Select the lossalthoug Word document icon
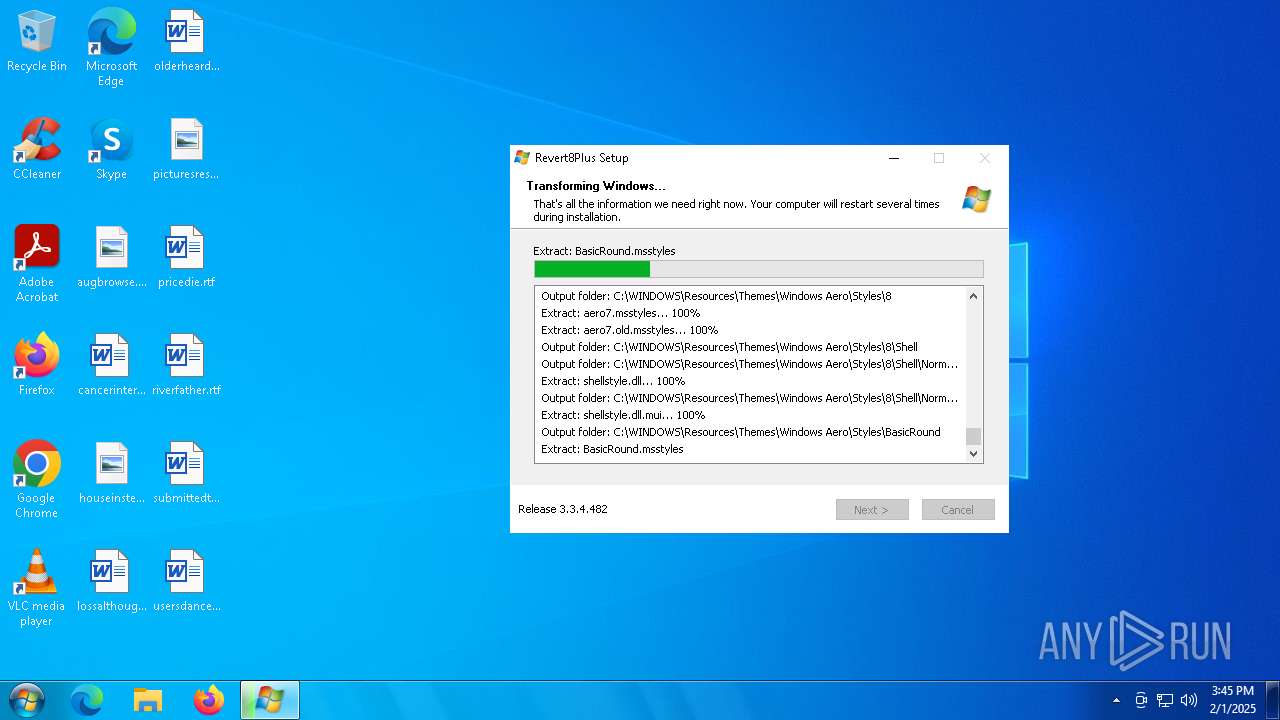The width and height of the screenshot is (1280, 720). point(111,582)
